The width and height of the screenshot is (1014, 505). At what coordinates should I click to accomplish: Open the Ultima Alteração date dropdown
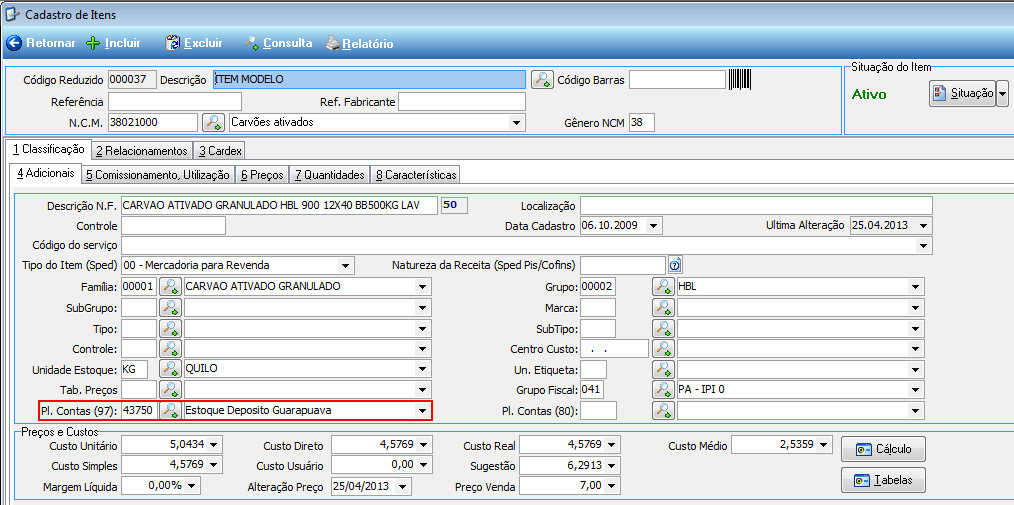tap(923, 226)
